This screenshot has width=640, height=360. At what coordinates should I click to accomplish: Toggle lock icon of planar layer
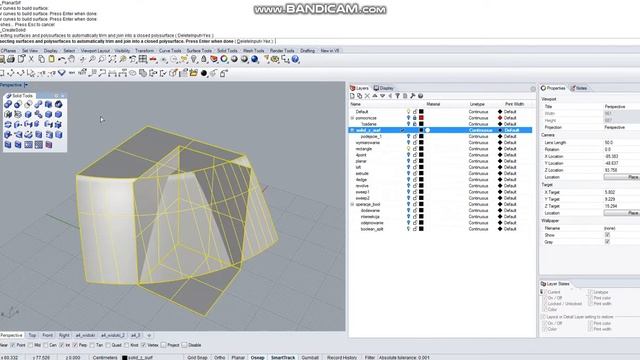point(415,161)
